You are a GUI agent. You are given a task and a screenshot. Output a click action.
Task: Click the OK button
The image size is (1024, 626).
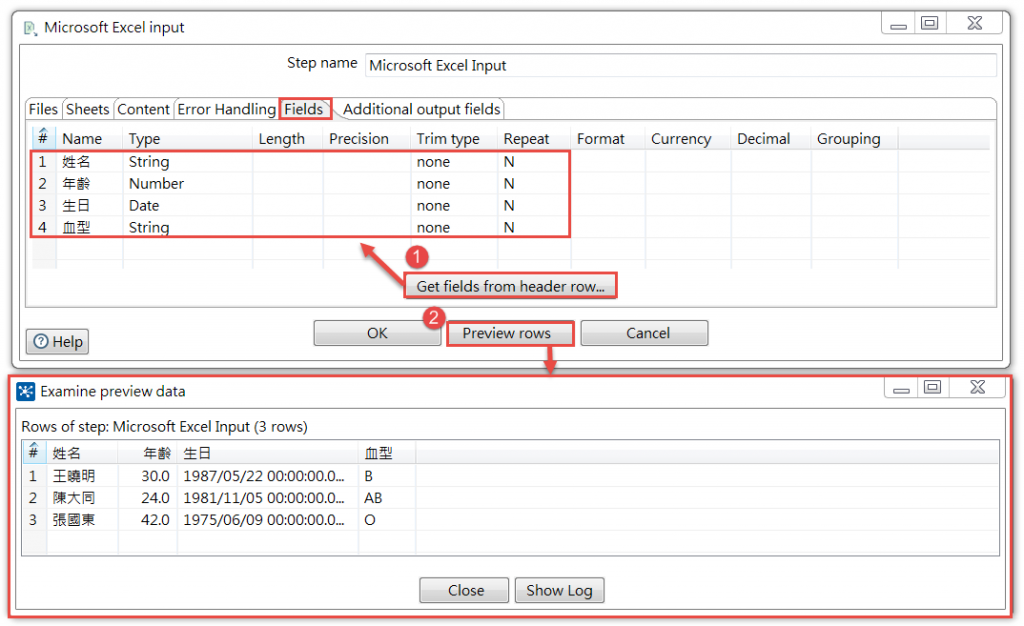pyautogui.click(x=377, y=333)
